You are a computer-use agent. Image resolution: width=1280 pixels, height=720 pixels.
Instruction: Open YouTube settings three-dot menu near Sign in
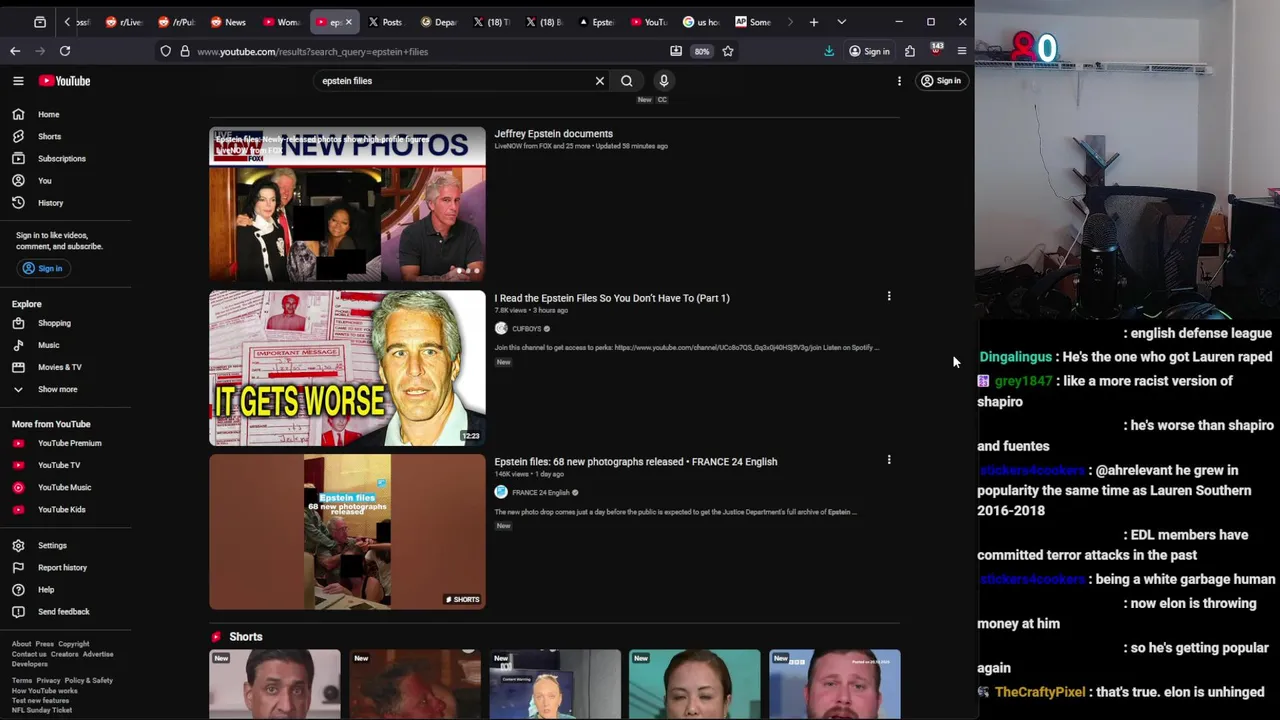pos(899,81)
